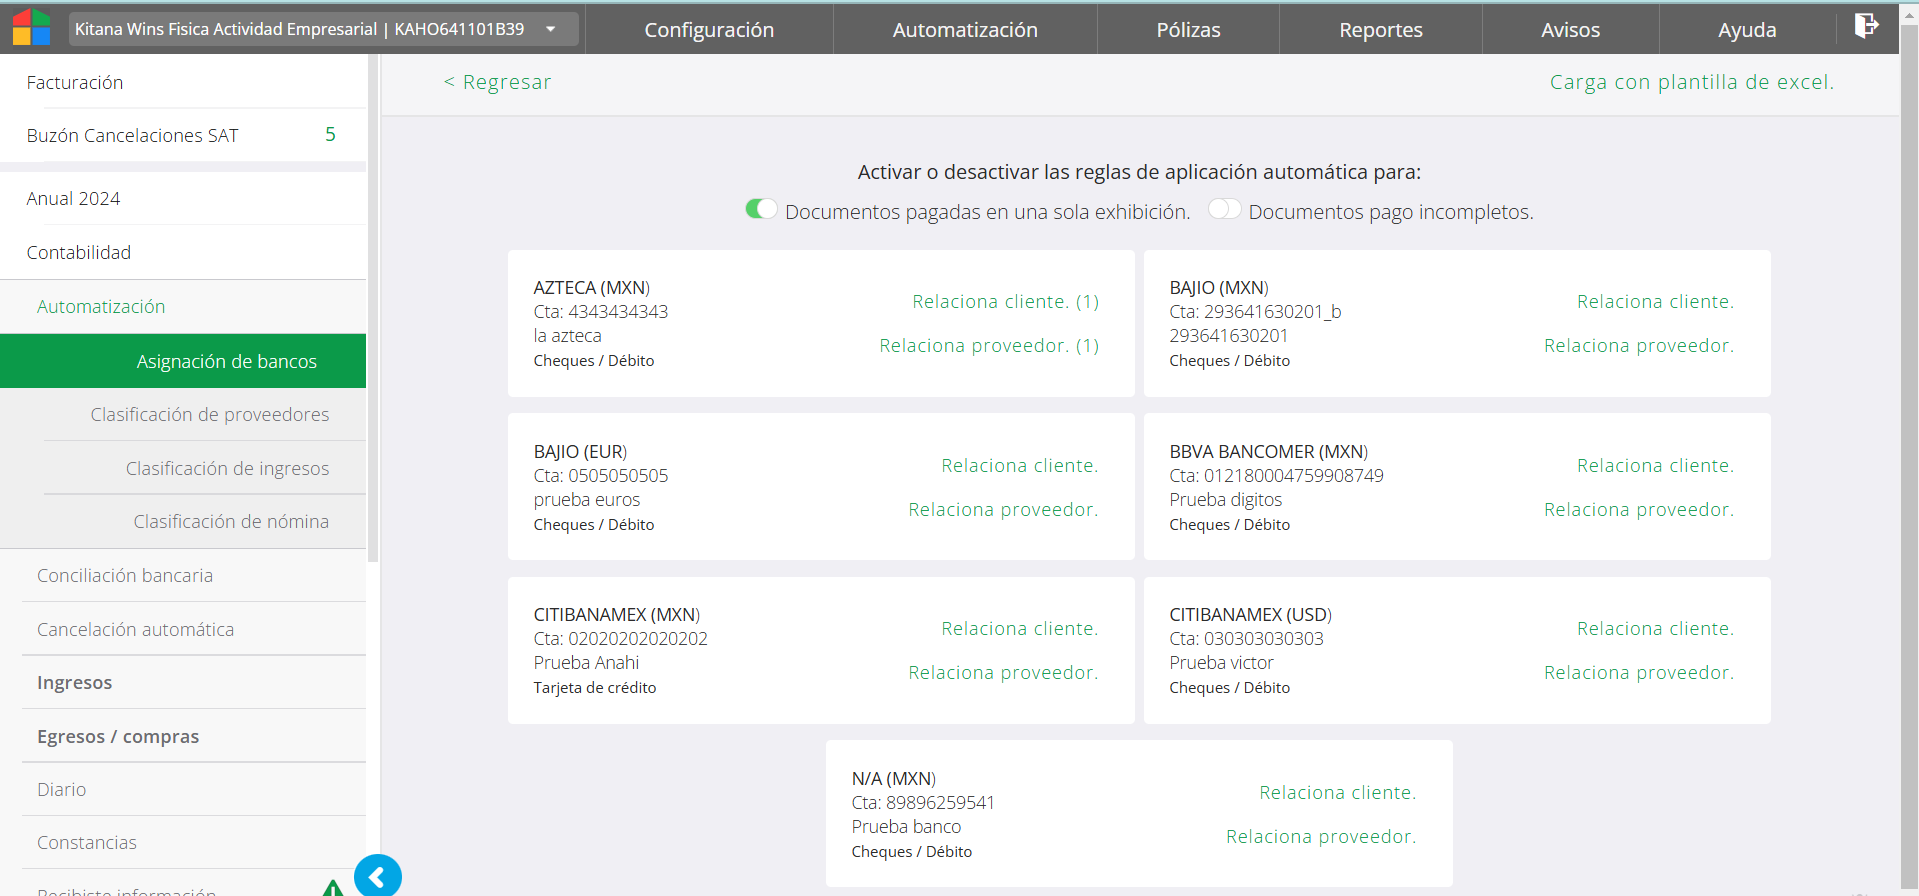Collapse the Automatización sidebar section
Image resolution: width=1919 pixels, height=896 pixels.
[101, 307]
